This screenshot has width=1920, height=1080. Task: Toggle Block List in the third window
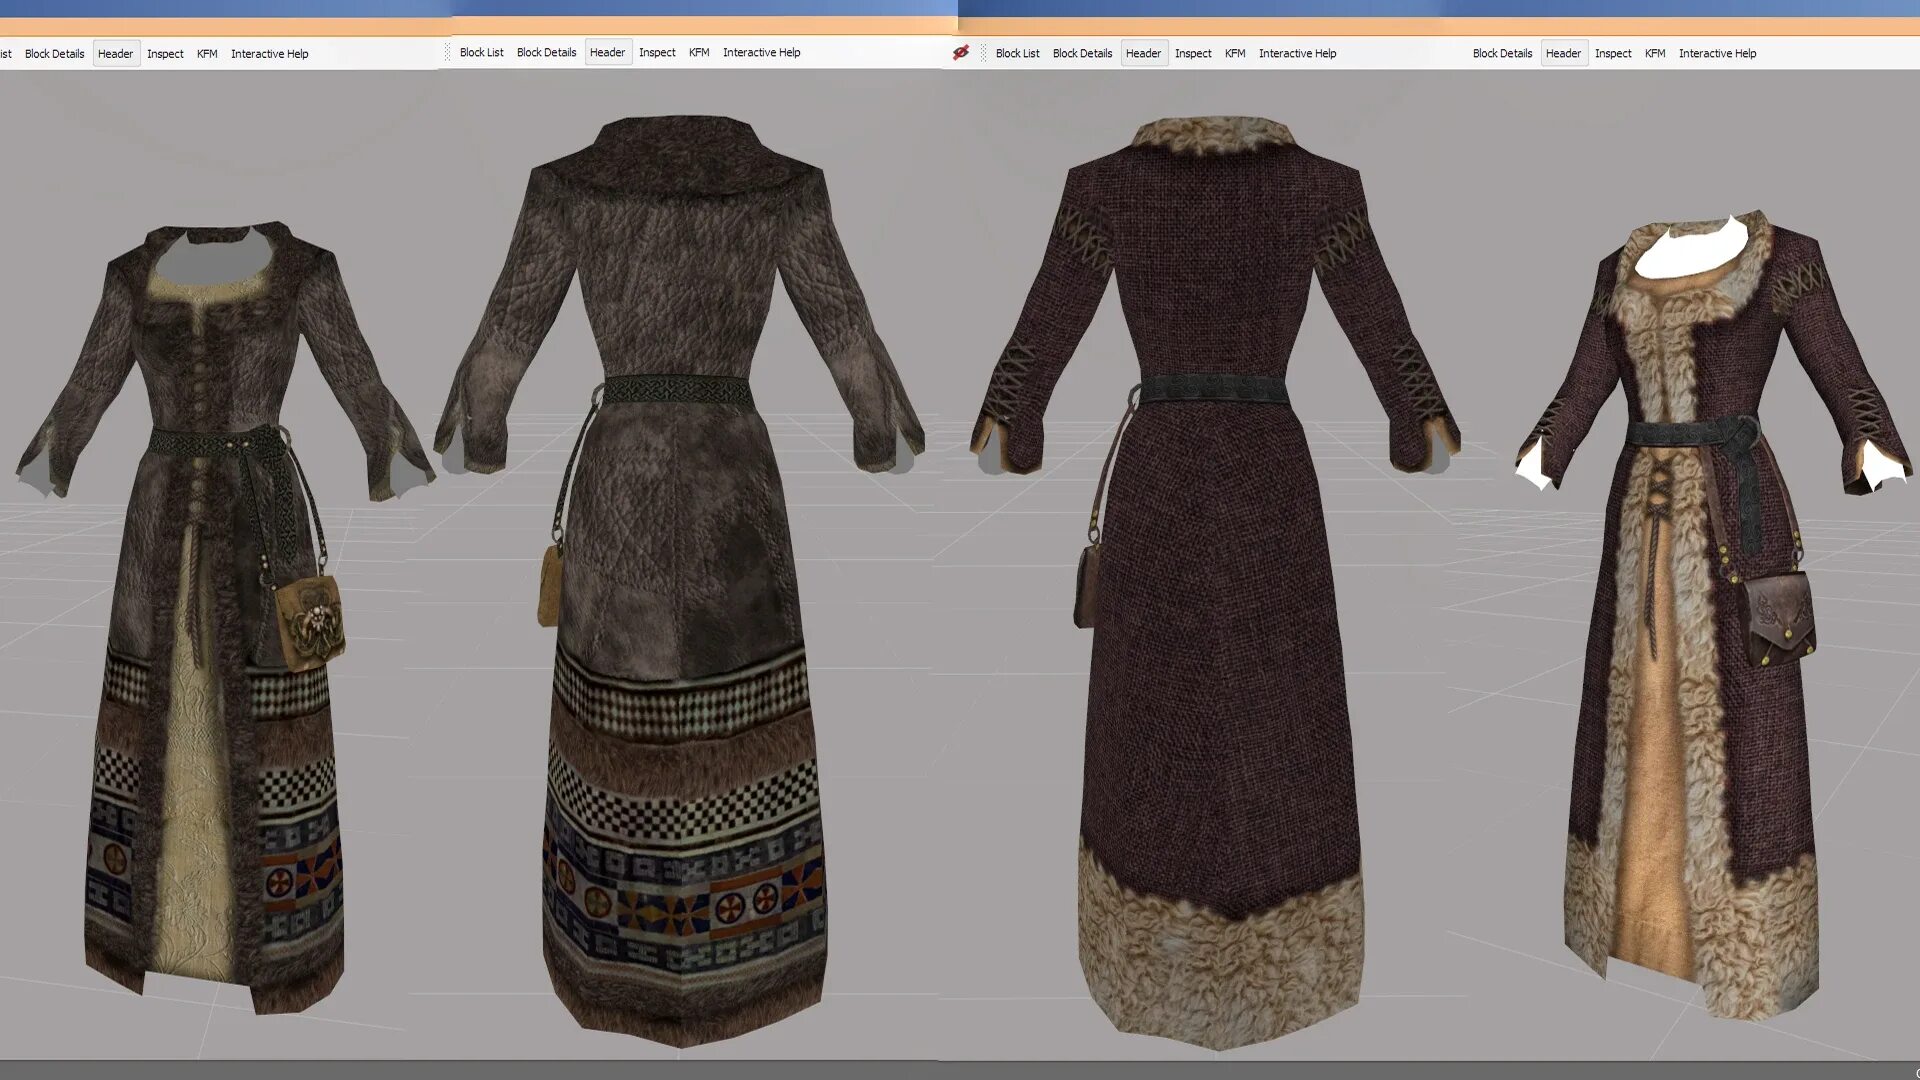click(x=1018, y=54)
